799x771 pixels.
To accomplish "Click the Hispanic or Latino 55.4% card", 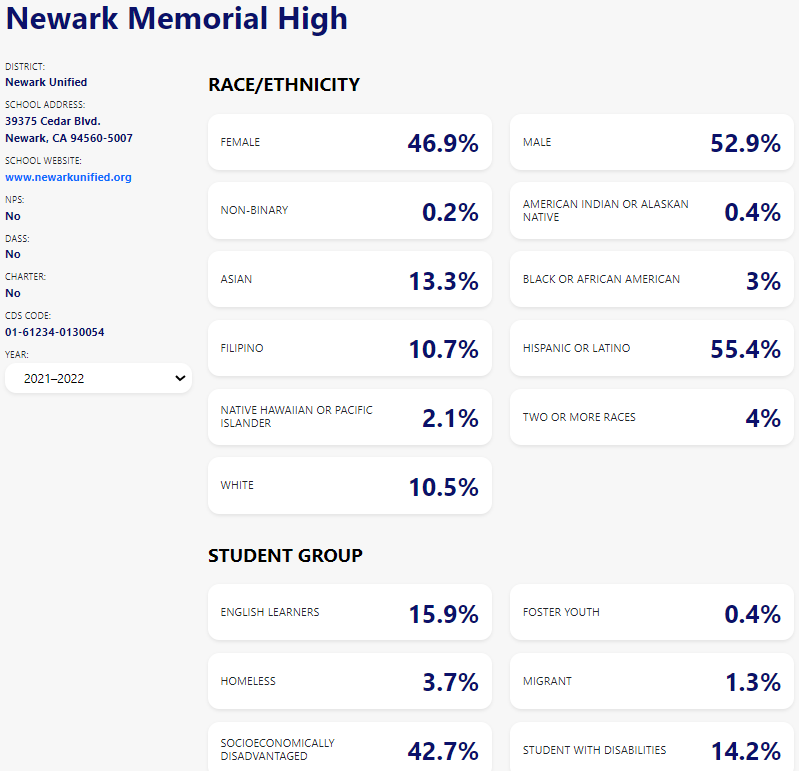I will pyautogui.click(x=651, y=348).
